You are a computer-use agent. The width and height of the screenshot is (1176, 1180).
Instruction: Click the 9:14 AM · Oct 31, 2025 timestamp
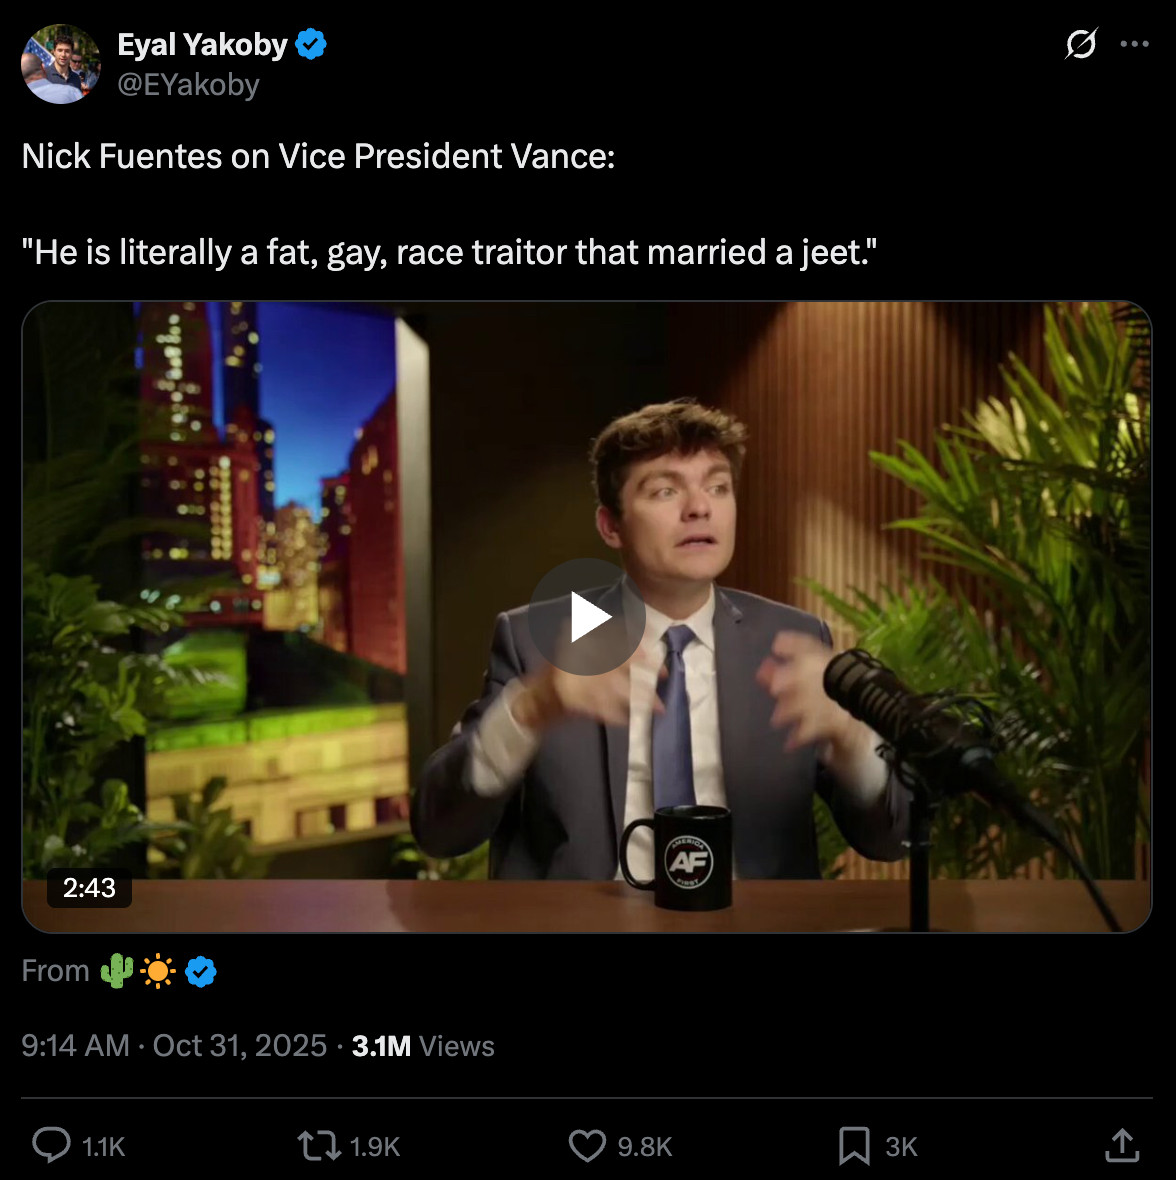[x=174, y=1046]
